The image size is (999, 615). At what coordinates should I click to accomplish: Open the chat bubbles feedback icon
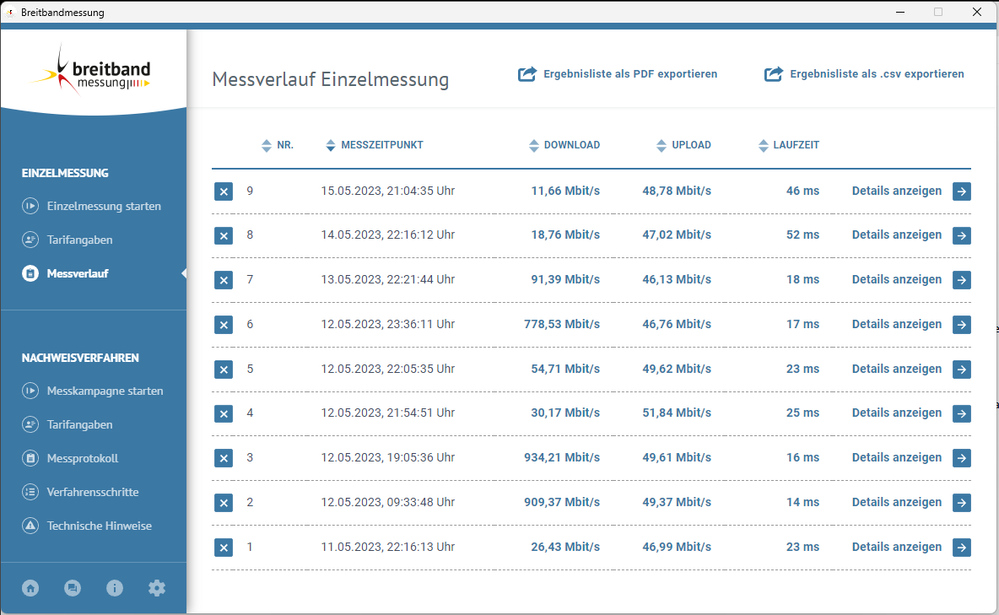[x=73, y=588]
